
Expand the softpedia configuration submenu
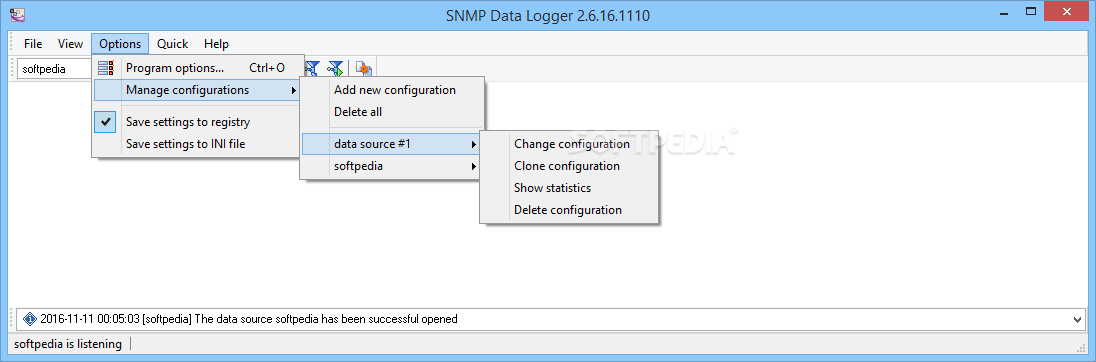(x=391, y=166)
